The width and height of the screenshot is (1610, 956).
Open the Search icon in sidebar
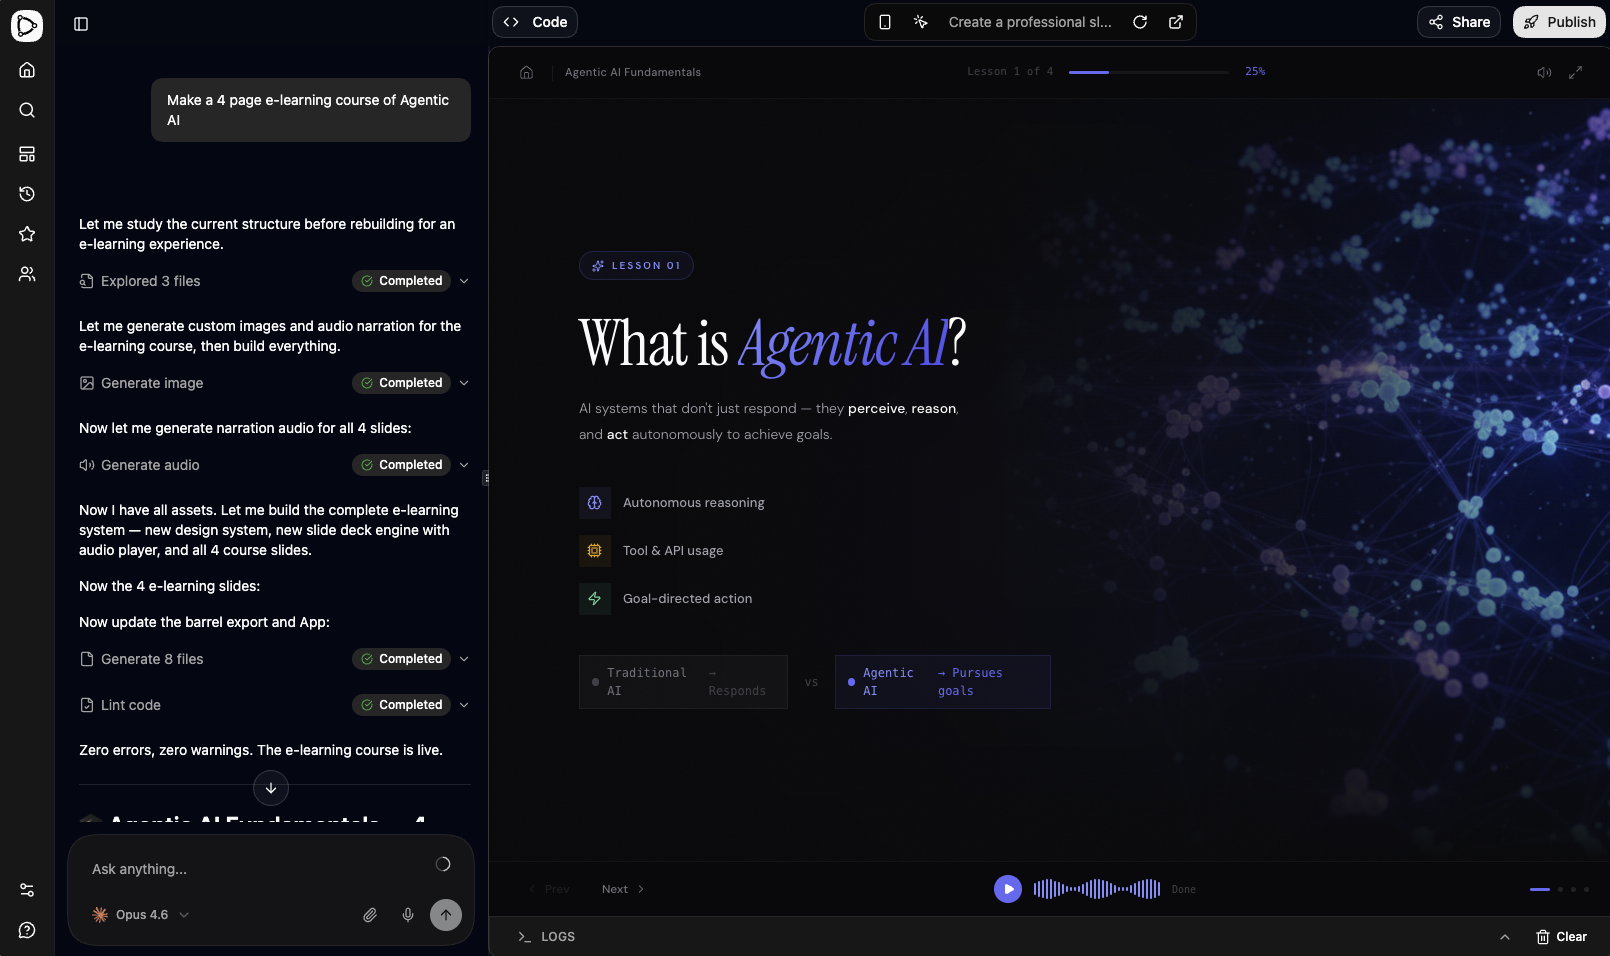pos(27,110)
